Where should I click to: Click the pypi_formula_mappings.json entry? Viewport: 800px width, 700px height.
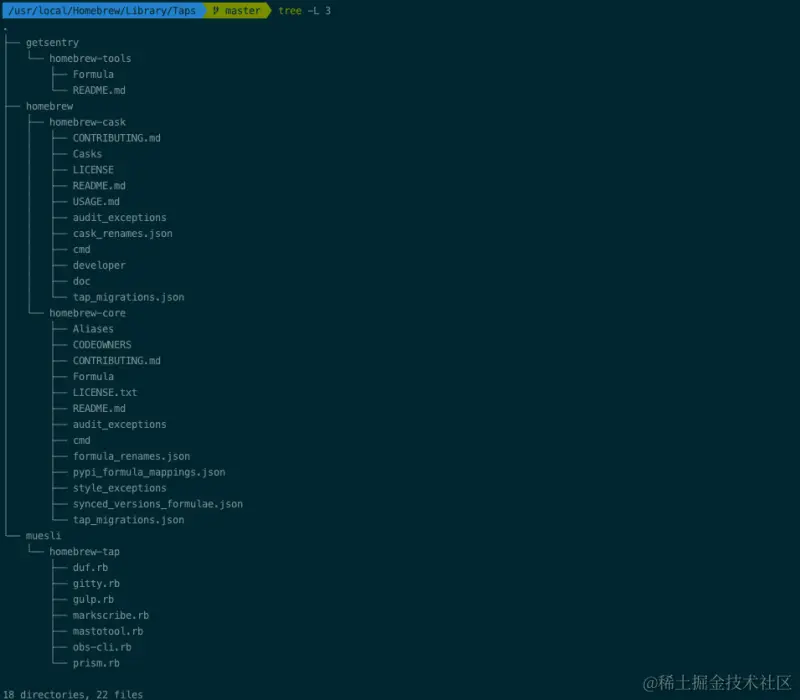click(149, 472)
